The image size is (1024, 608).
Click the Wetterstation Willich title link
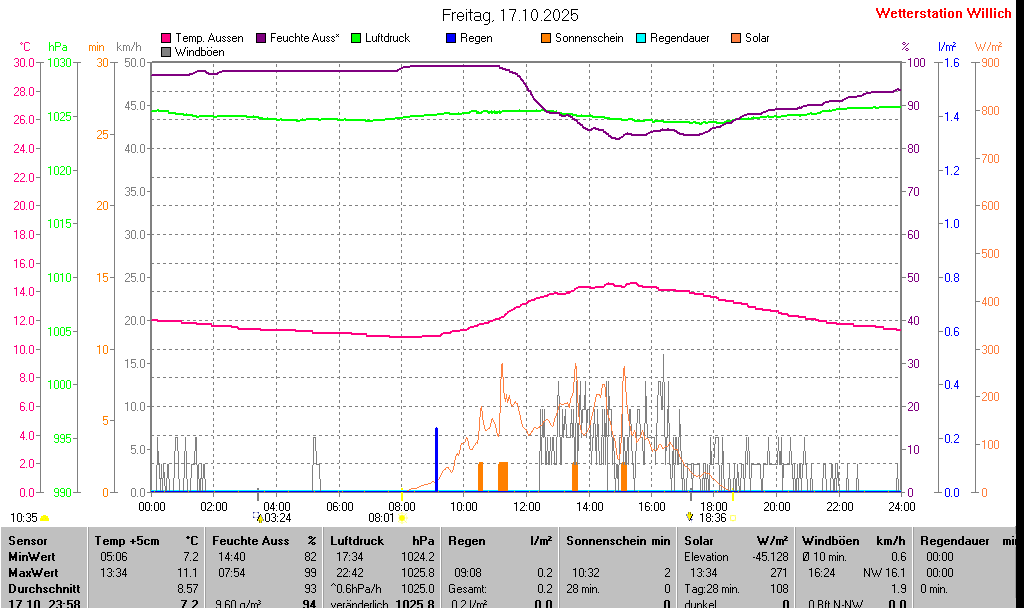943,14
